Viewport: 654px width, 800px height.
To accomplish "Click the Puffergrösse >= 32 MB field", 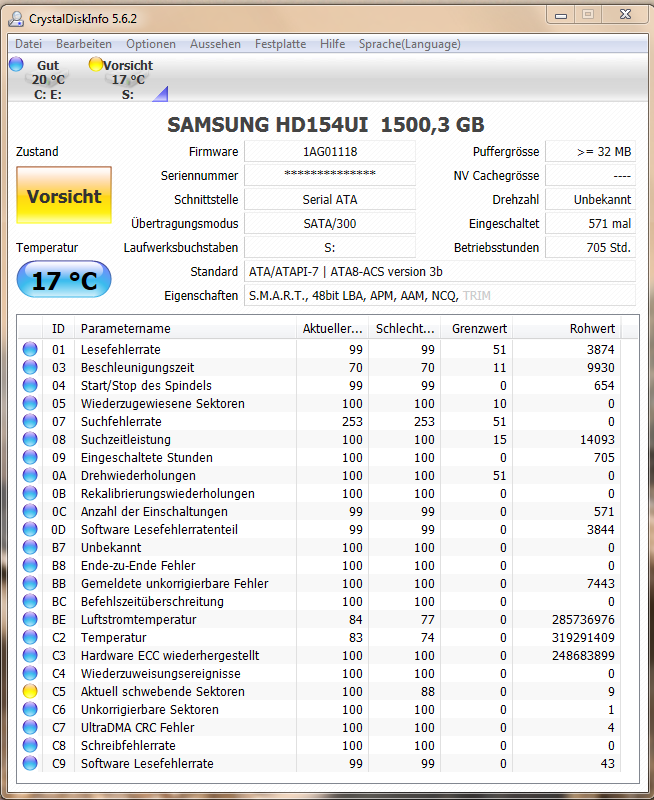I will [591, 152].
